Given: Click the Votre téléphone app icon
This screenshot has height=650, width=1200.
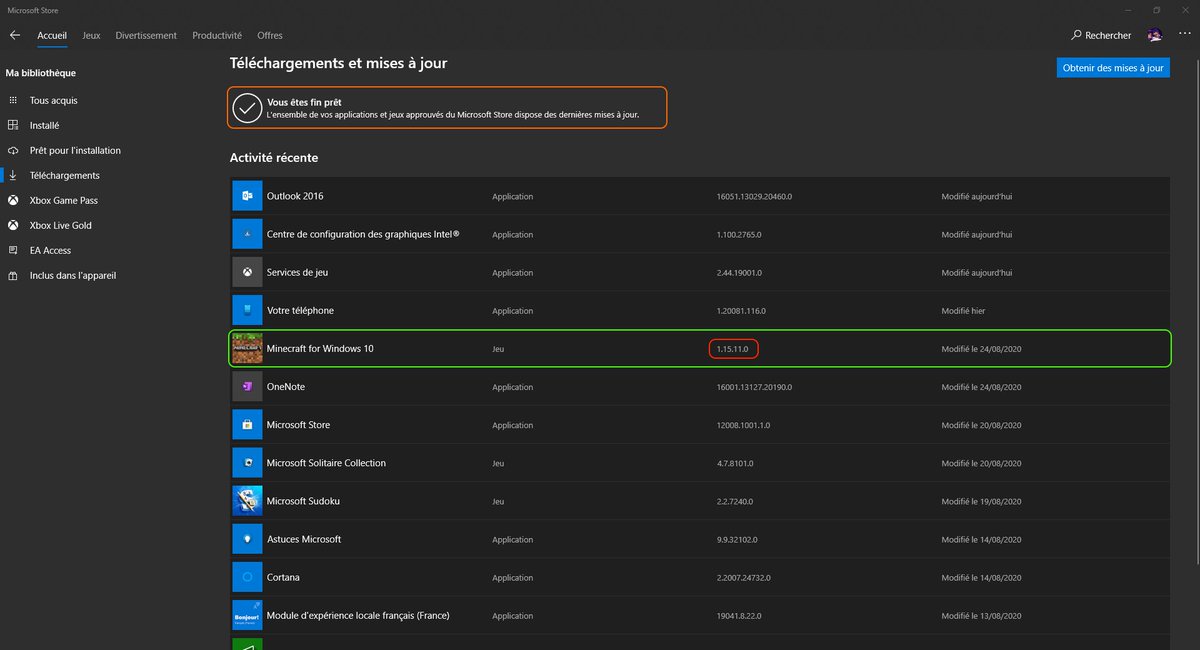Looking at the screenshot, I should tap(247, 310).
